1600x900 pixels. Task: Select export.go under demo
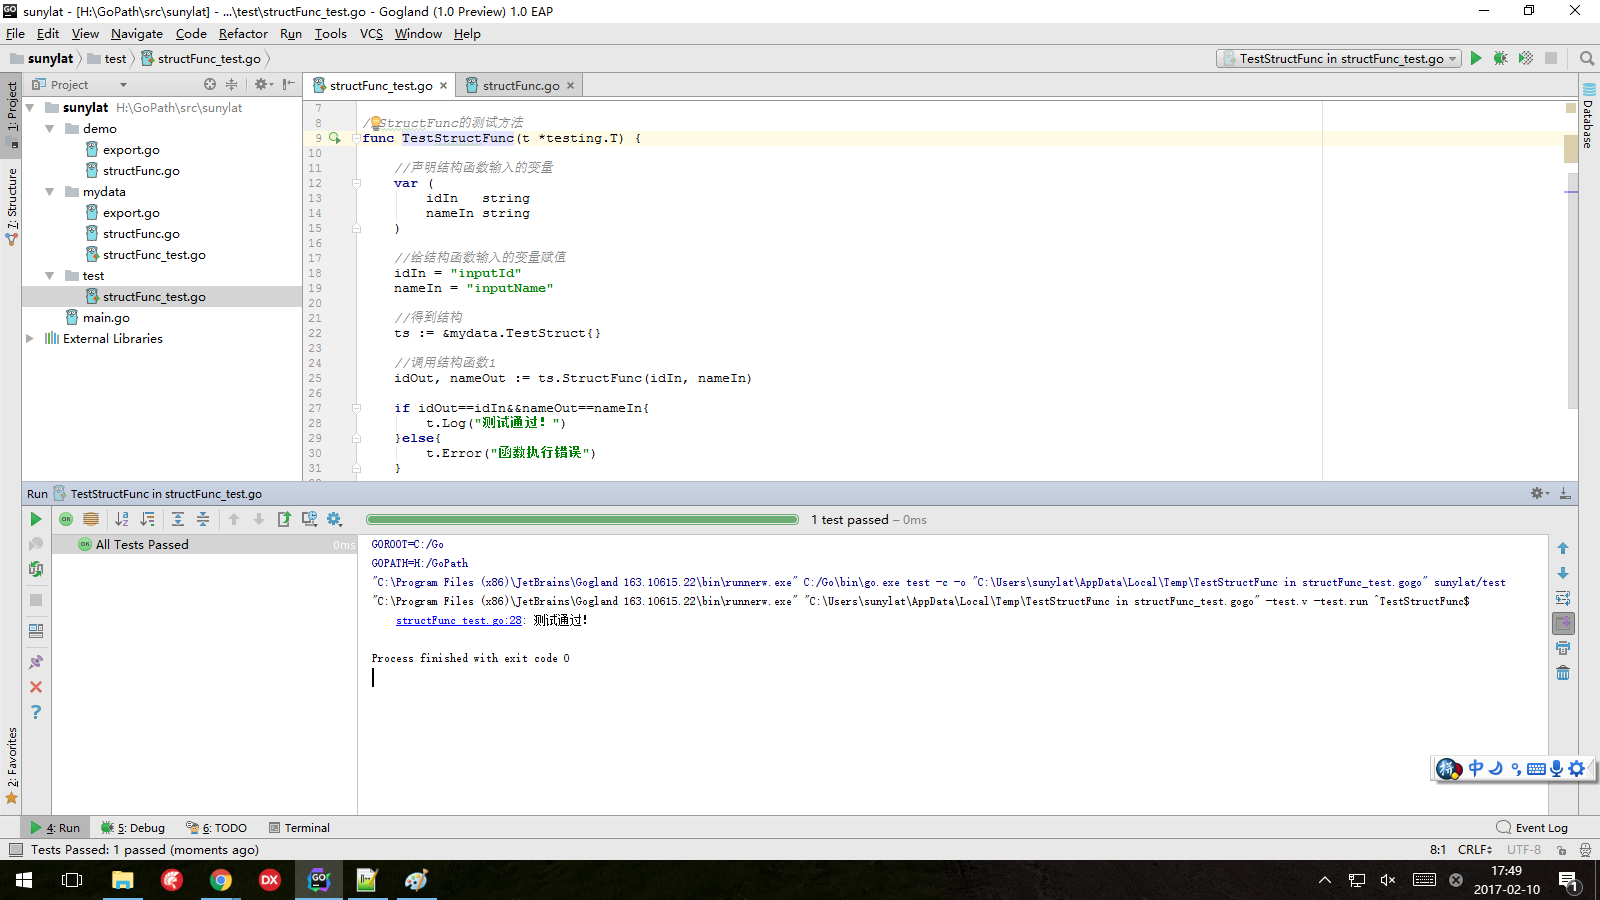pos(131,149)
